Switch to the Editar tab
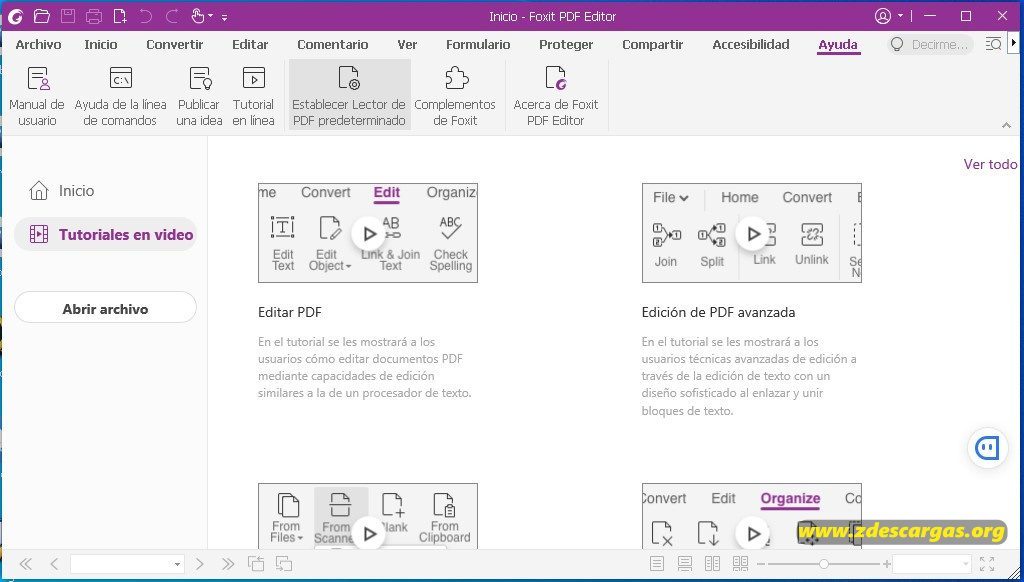This screenshot has width=1024, height=582. click(250, 44)
